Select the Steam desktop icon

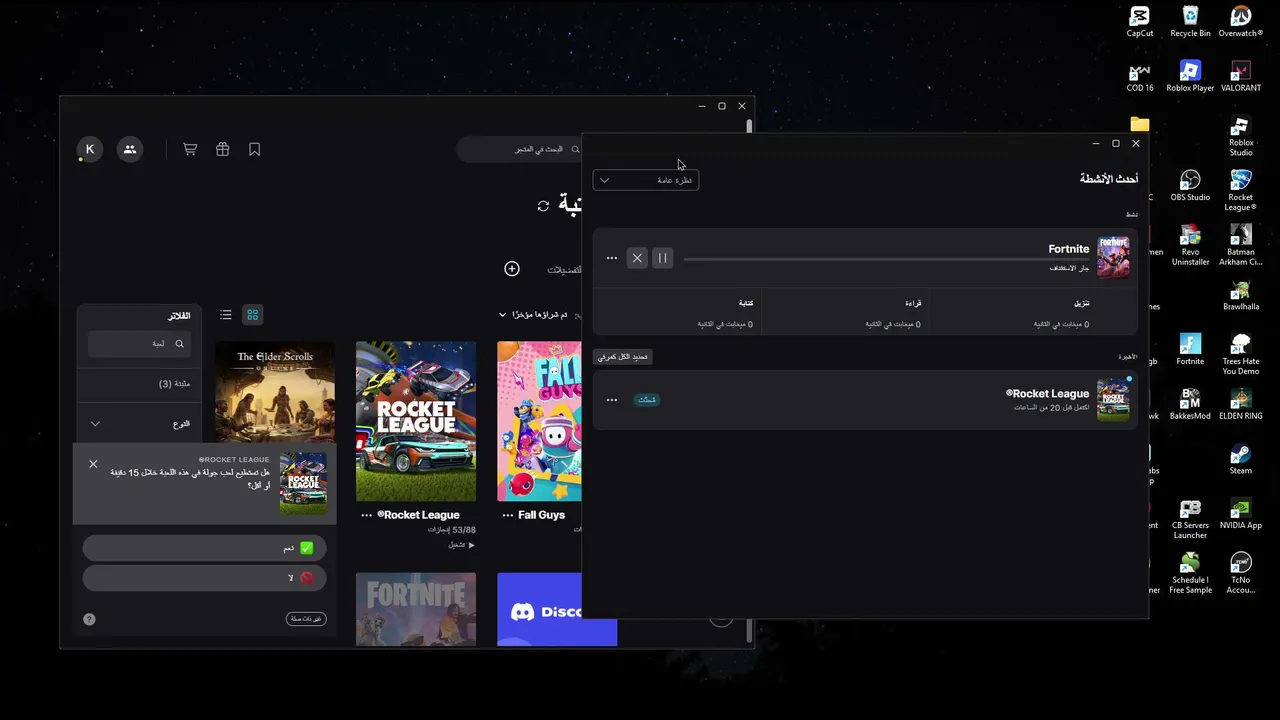pyautogui.click(x=1241, y=460)
